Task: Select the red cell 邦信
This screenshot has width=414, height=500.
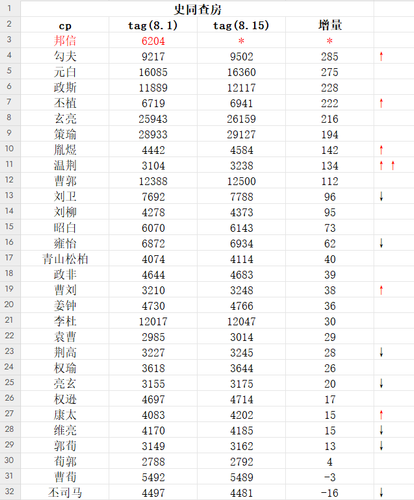Action: pyautogui.click(x=65, y=41)
